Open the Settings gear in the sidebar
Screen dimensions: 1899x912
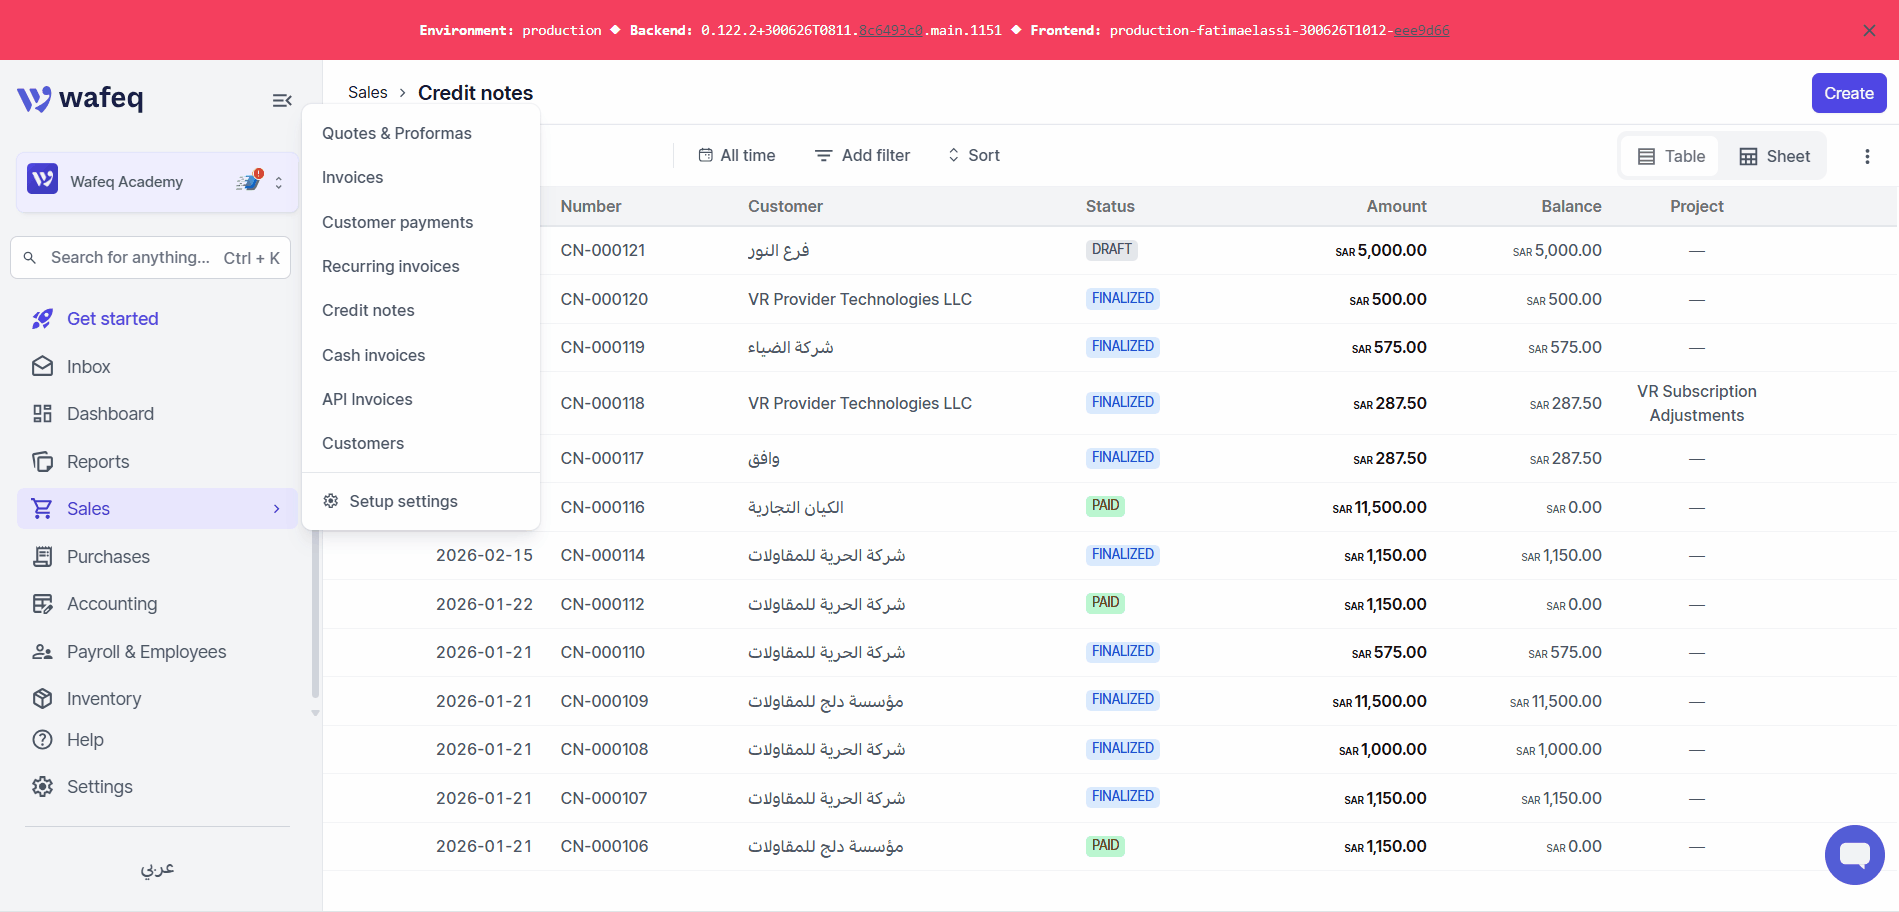(42, 787)
